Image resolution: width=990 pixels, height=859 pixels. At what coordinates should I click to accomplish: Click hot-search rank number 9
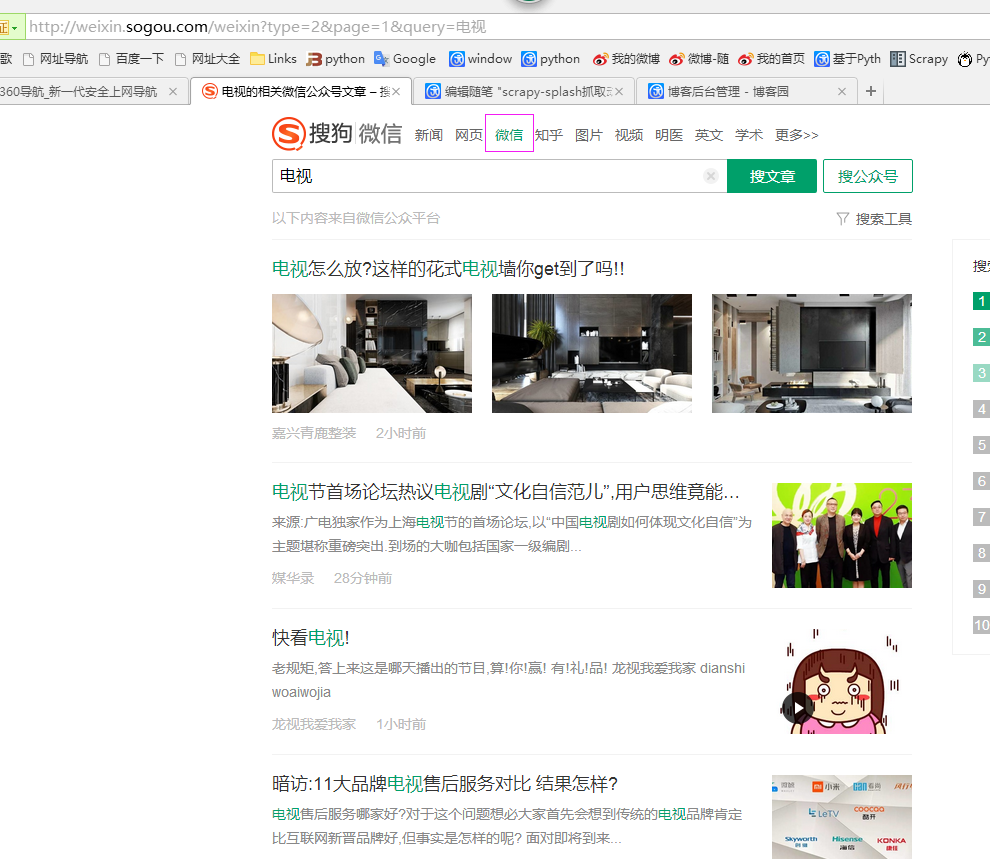(981, 589)
